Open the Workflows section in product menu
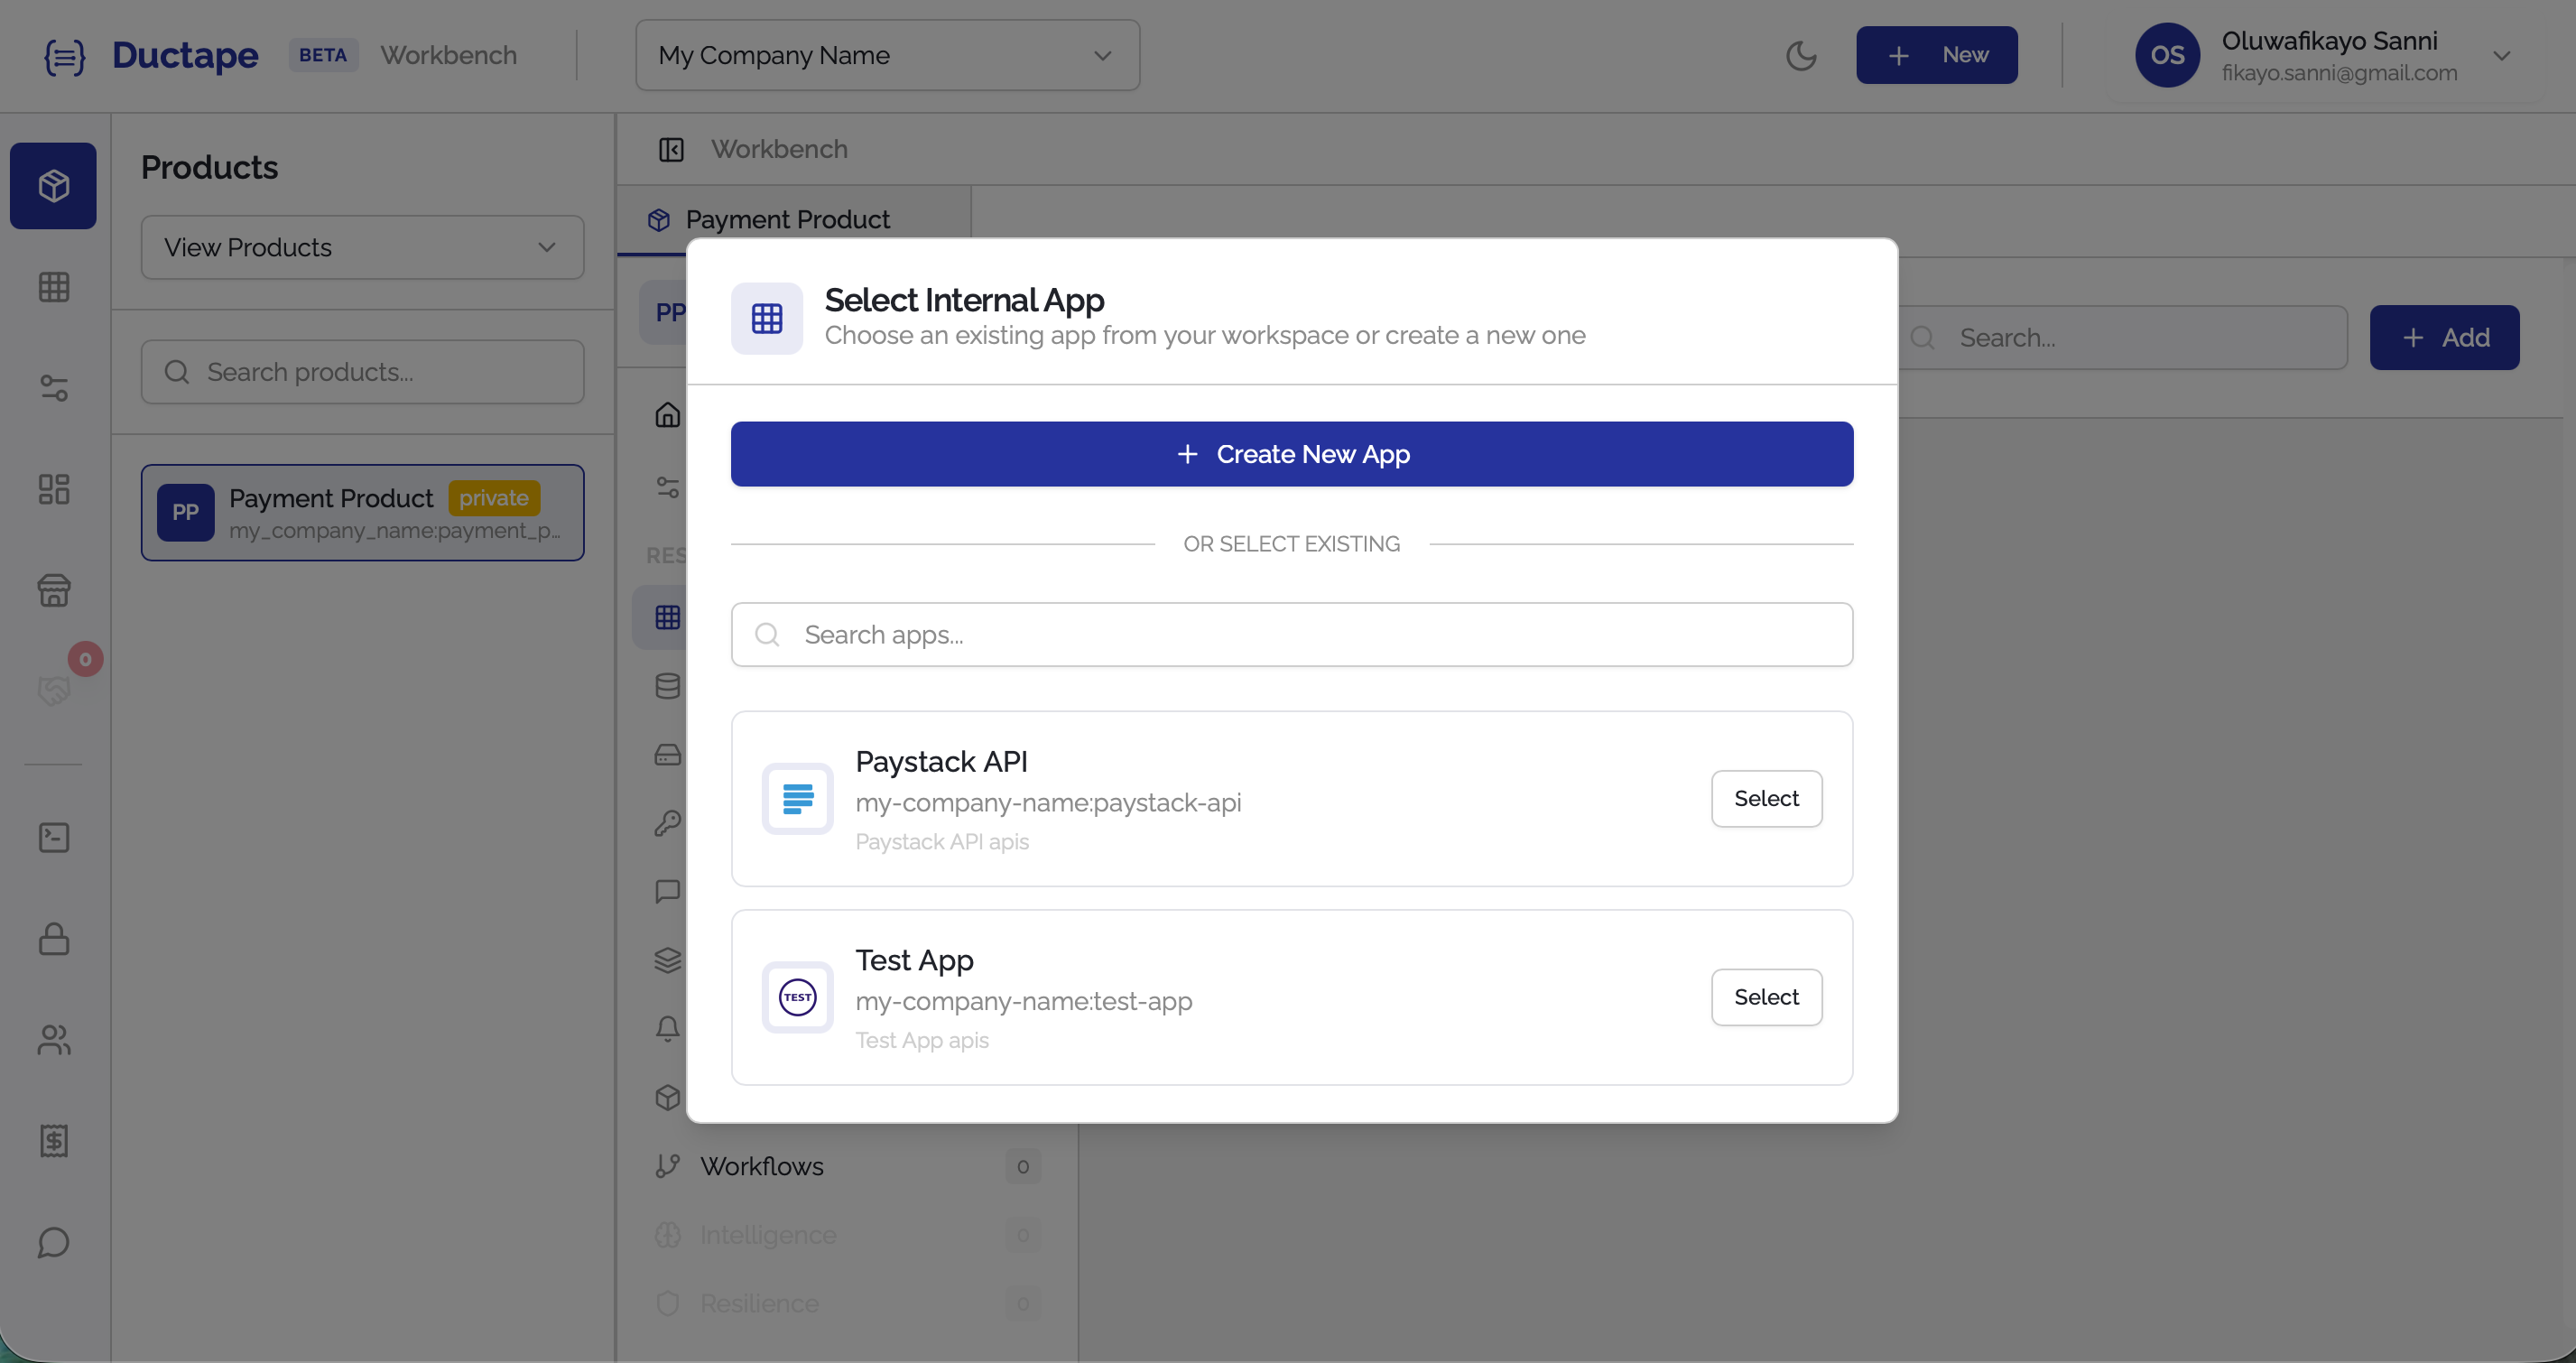This screenshot has height=1363, width=2576. tap(762, 1166)
